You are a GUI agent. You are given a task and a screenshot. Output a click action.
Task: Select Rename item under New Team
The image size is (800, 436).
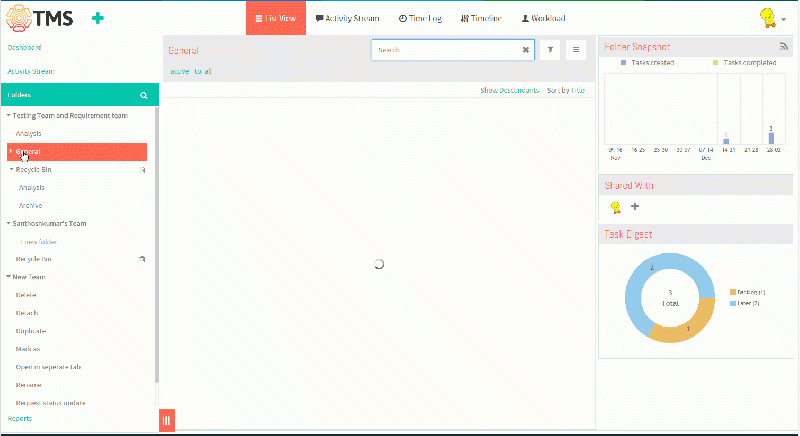(29, 385)
